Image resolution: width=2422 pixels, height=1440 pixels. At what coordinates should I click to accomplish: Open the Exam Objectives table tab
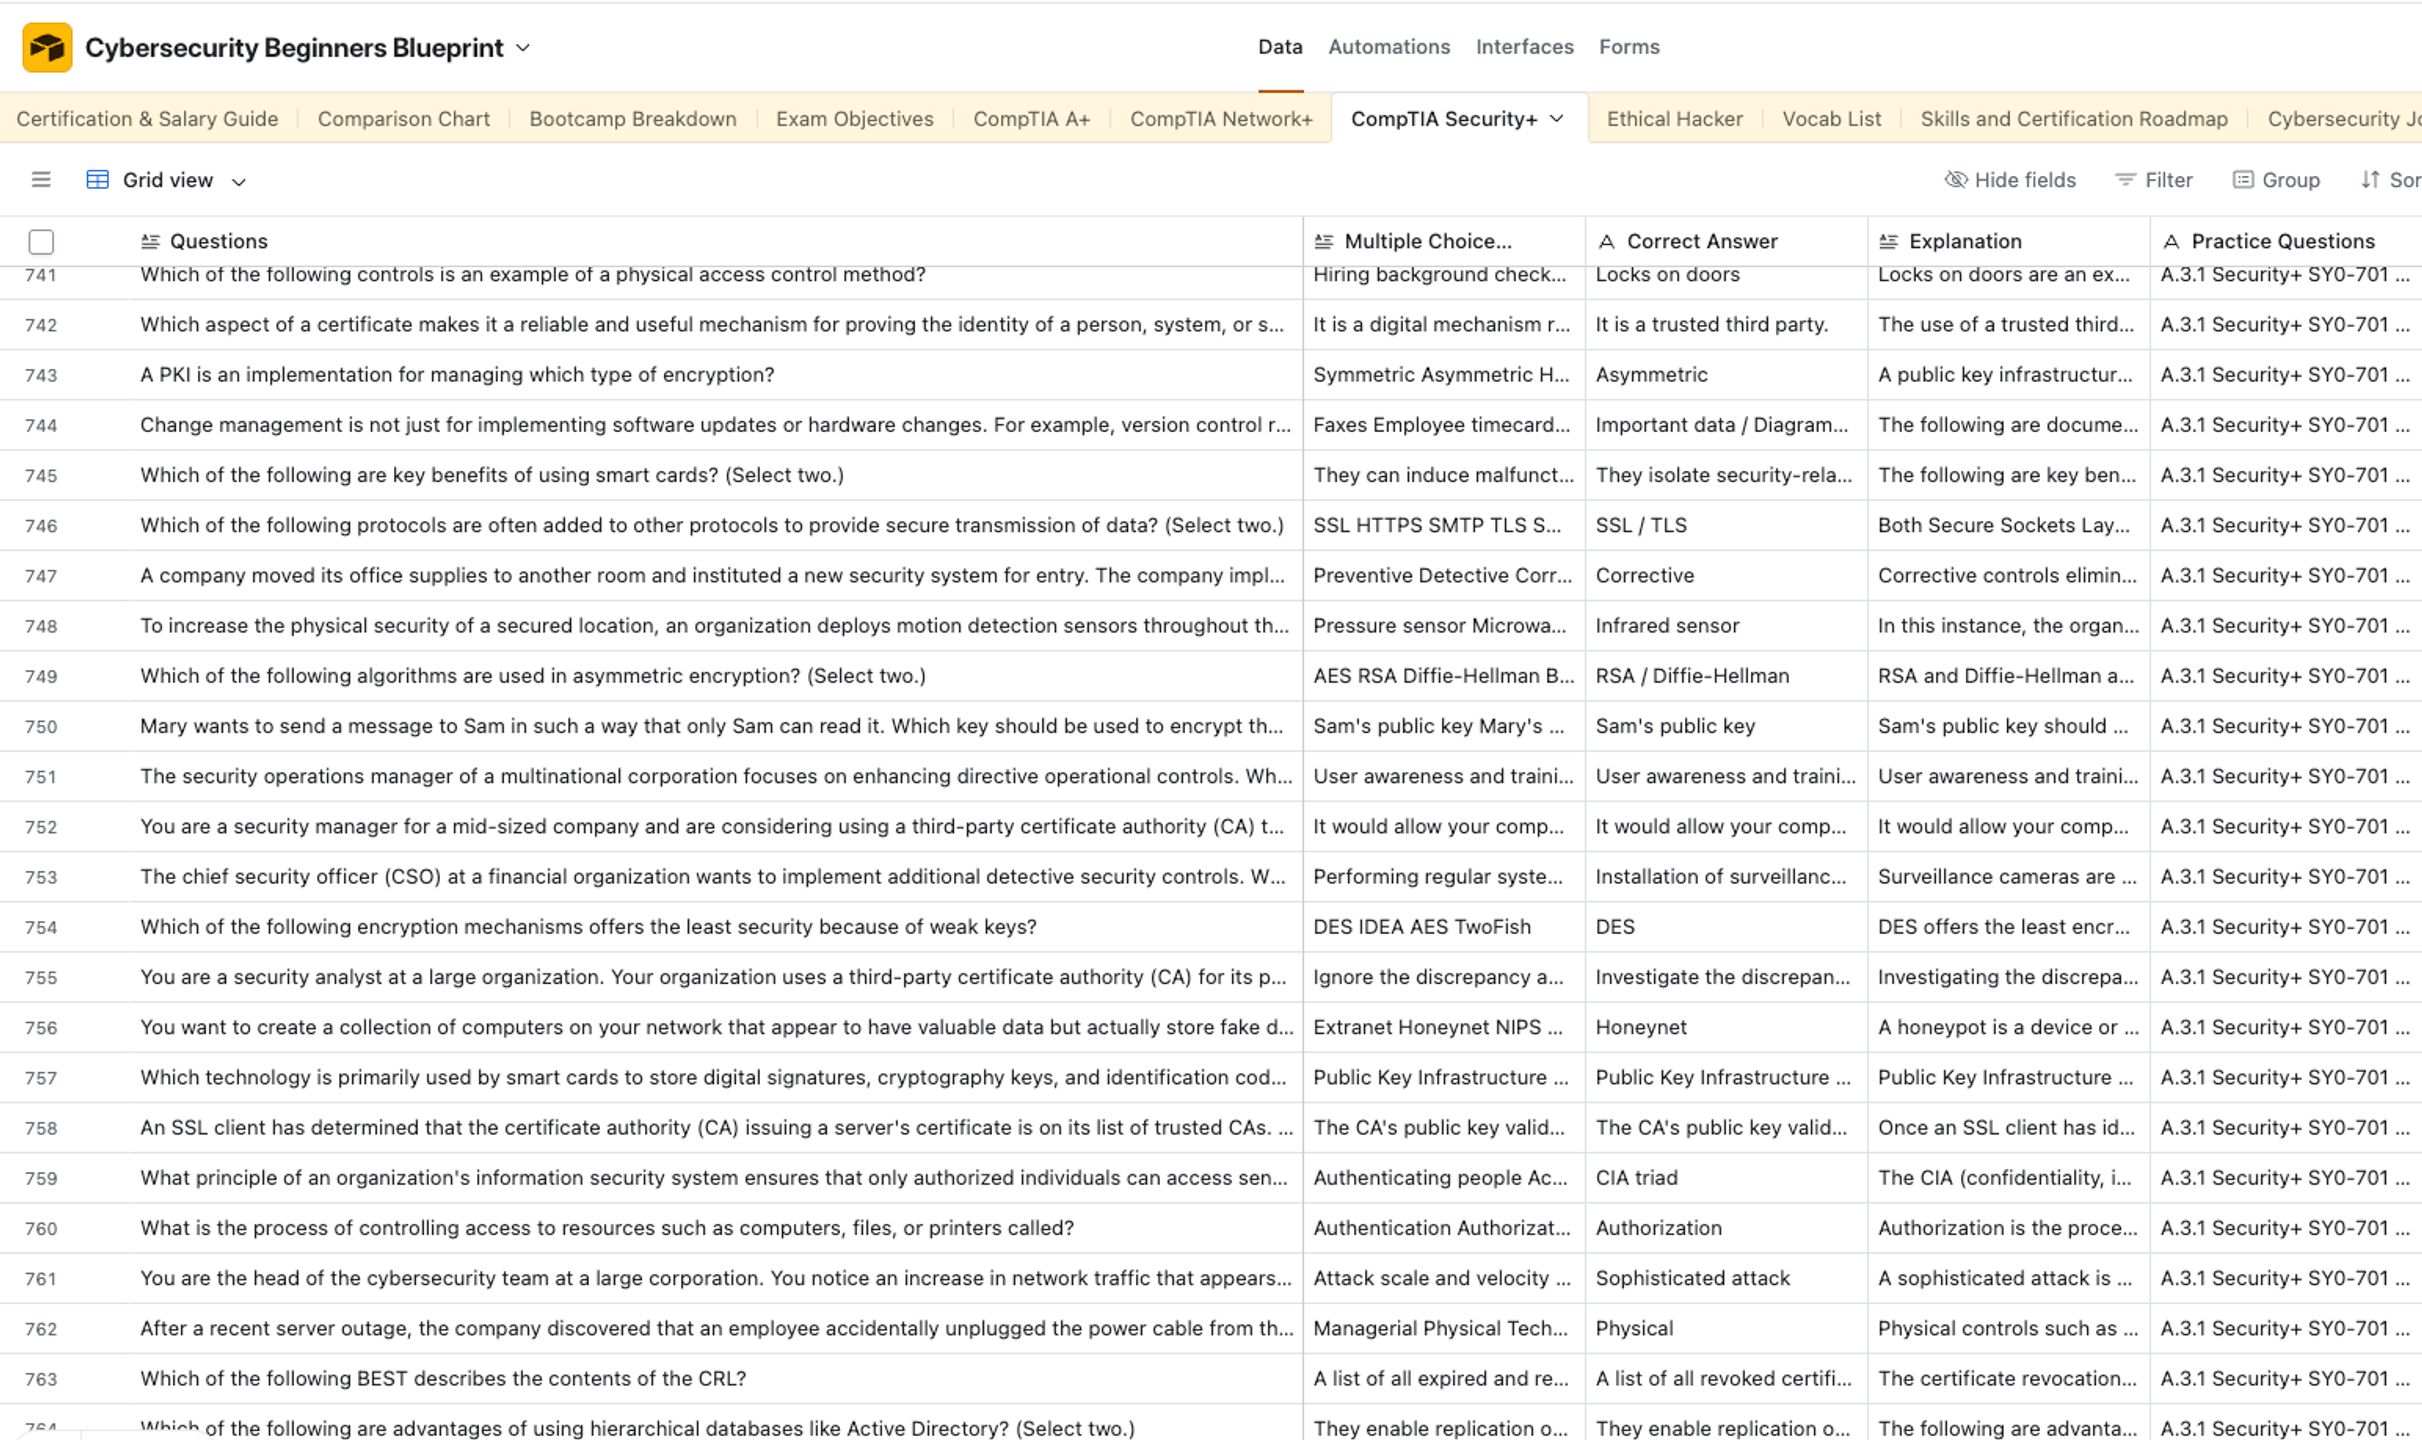855,119
